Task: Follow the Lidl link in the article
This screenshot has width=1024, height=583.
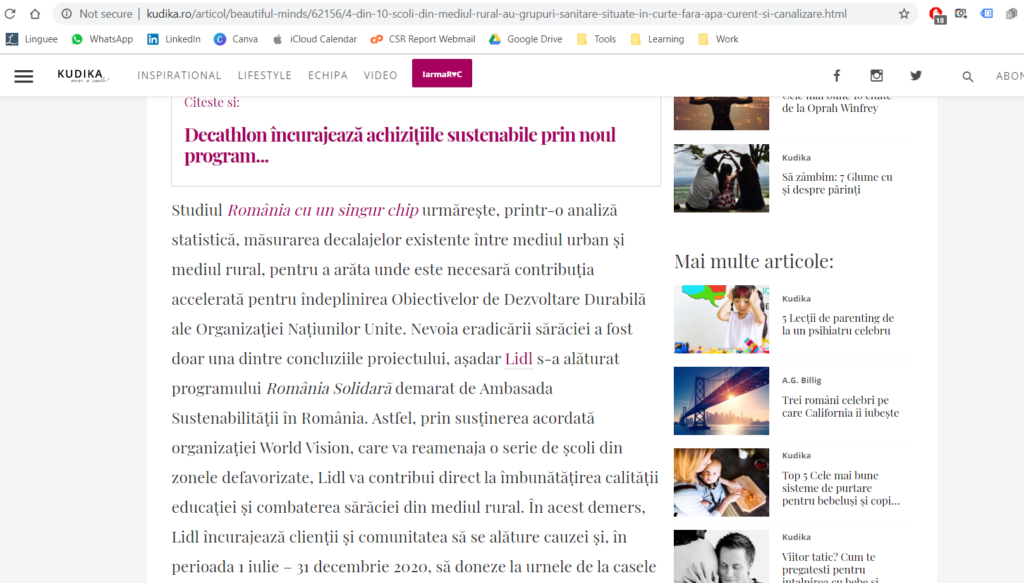Action: pyautogui.click(x=519, y=358)
